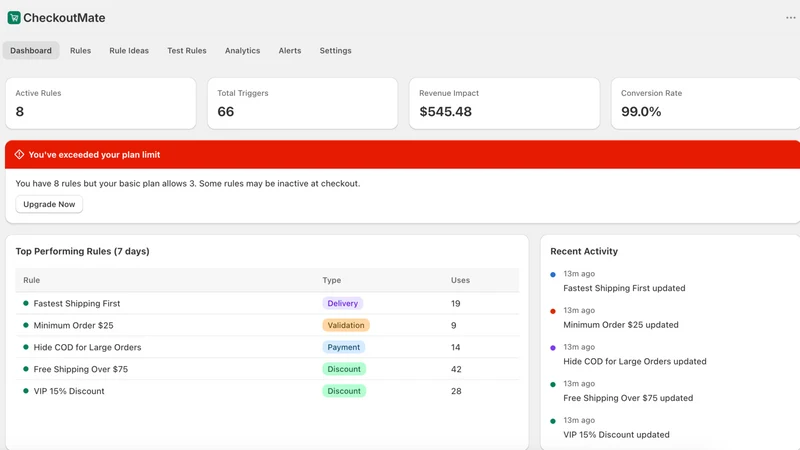Click the uses value 19

tap(456, 304)
